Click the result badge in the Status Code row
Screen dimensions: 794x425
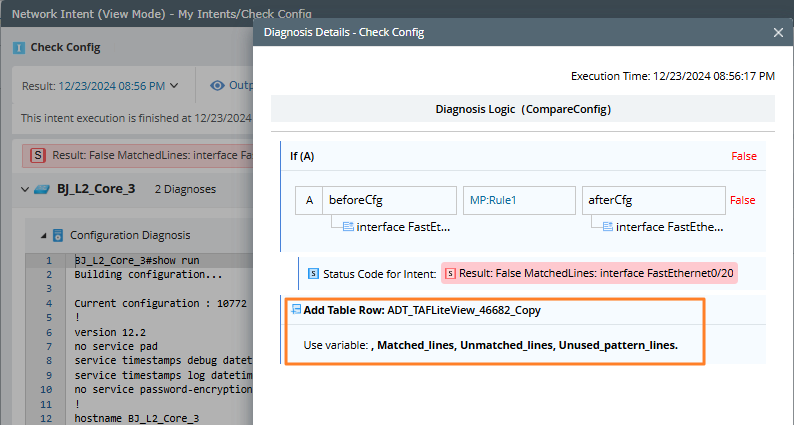[589, 273]
